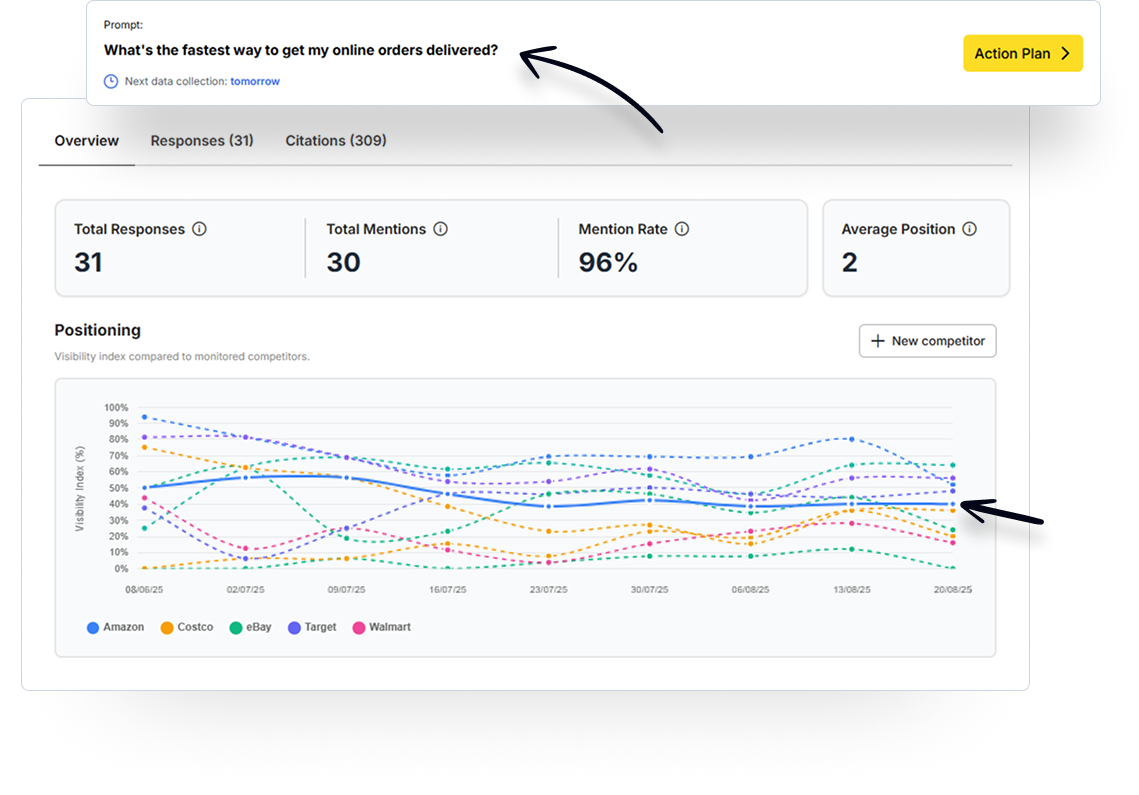The image size is (1139, 795).
Task: Toggle eBay visibility in the chart legend
Action: click(x=250, y=627)
